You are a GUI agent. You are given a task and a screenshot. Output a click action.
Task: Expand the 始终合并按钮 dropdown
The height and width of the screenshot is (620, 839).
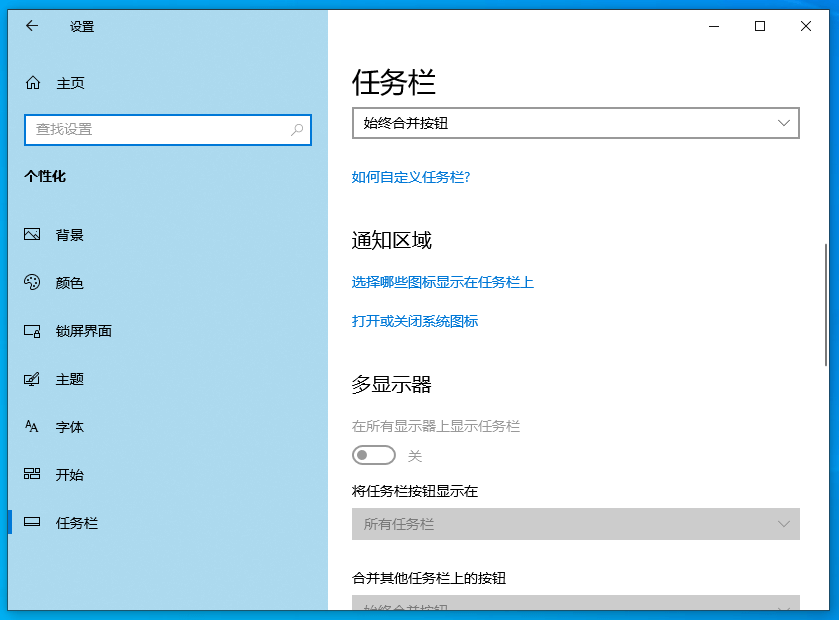(575, 123)
